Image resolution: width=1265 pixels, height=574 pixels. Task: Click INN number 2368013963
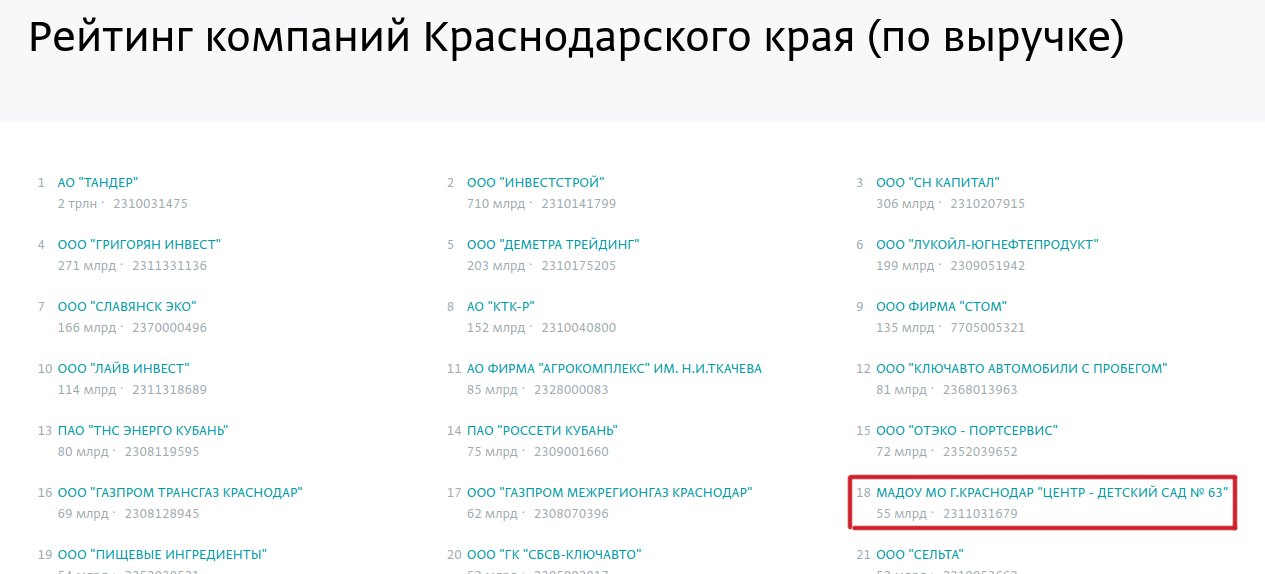coord(980,390)
